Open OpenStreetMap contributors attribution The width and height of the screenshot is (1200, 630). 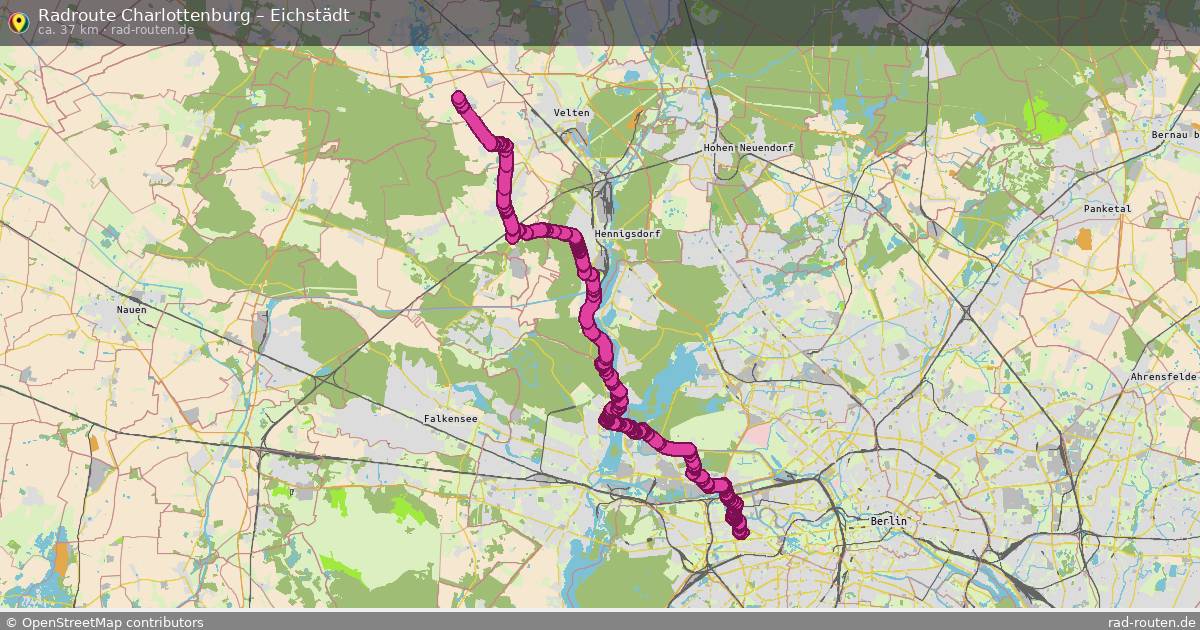tap(104, 622)
